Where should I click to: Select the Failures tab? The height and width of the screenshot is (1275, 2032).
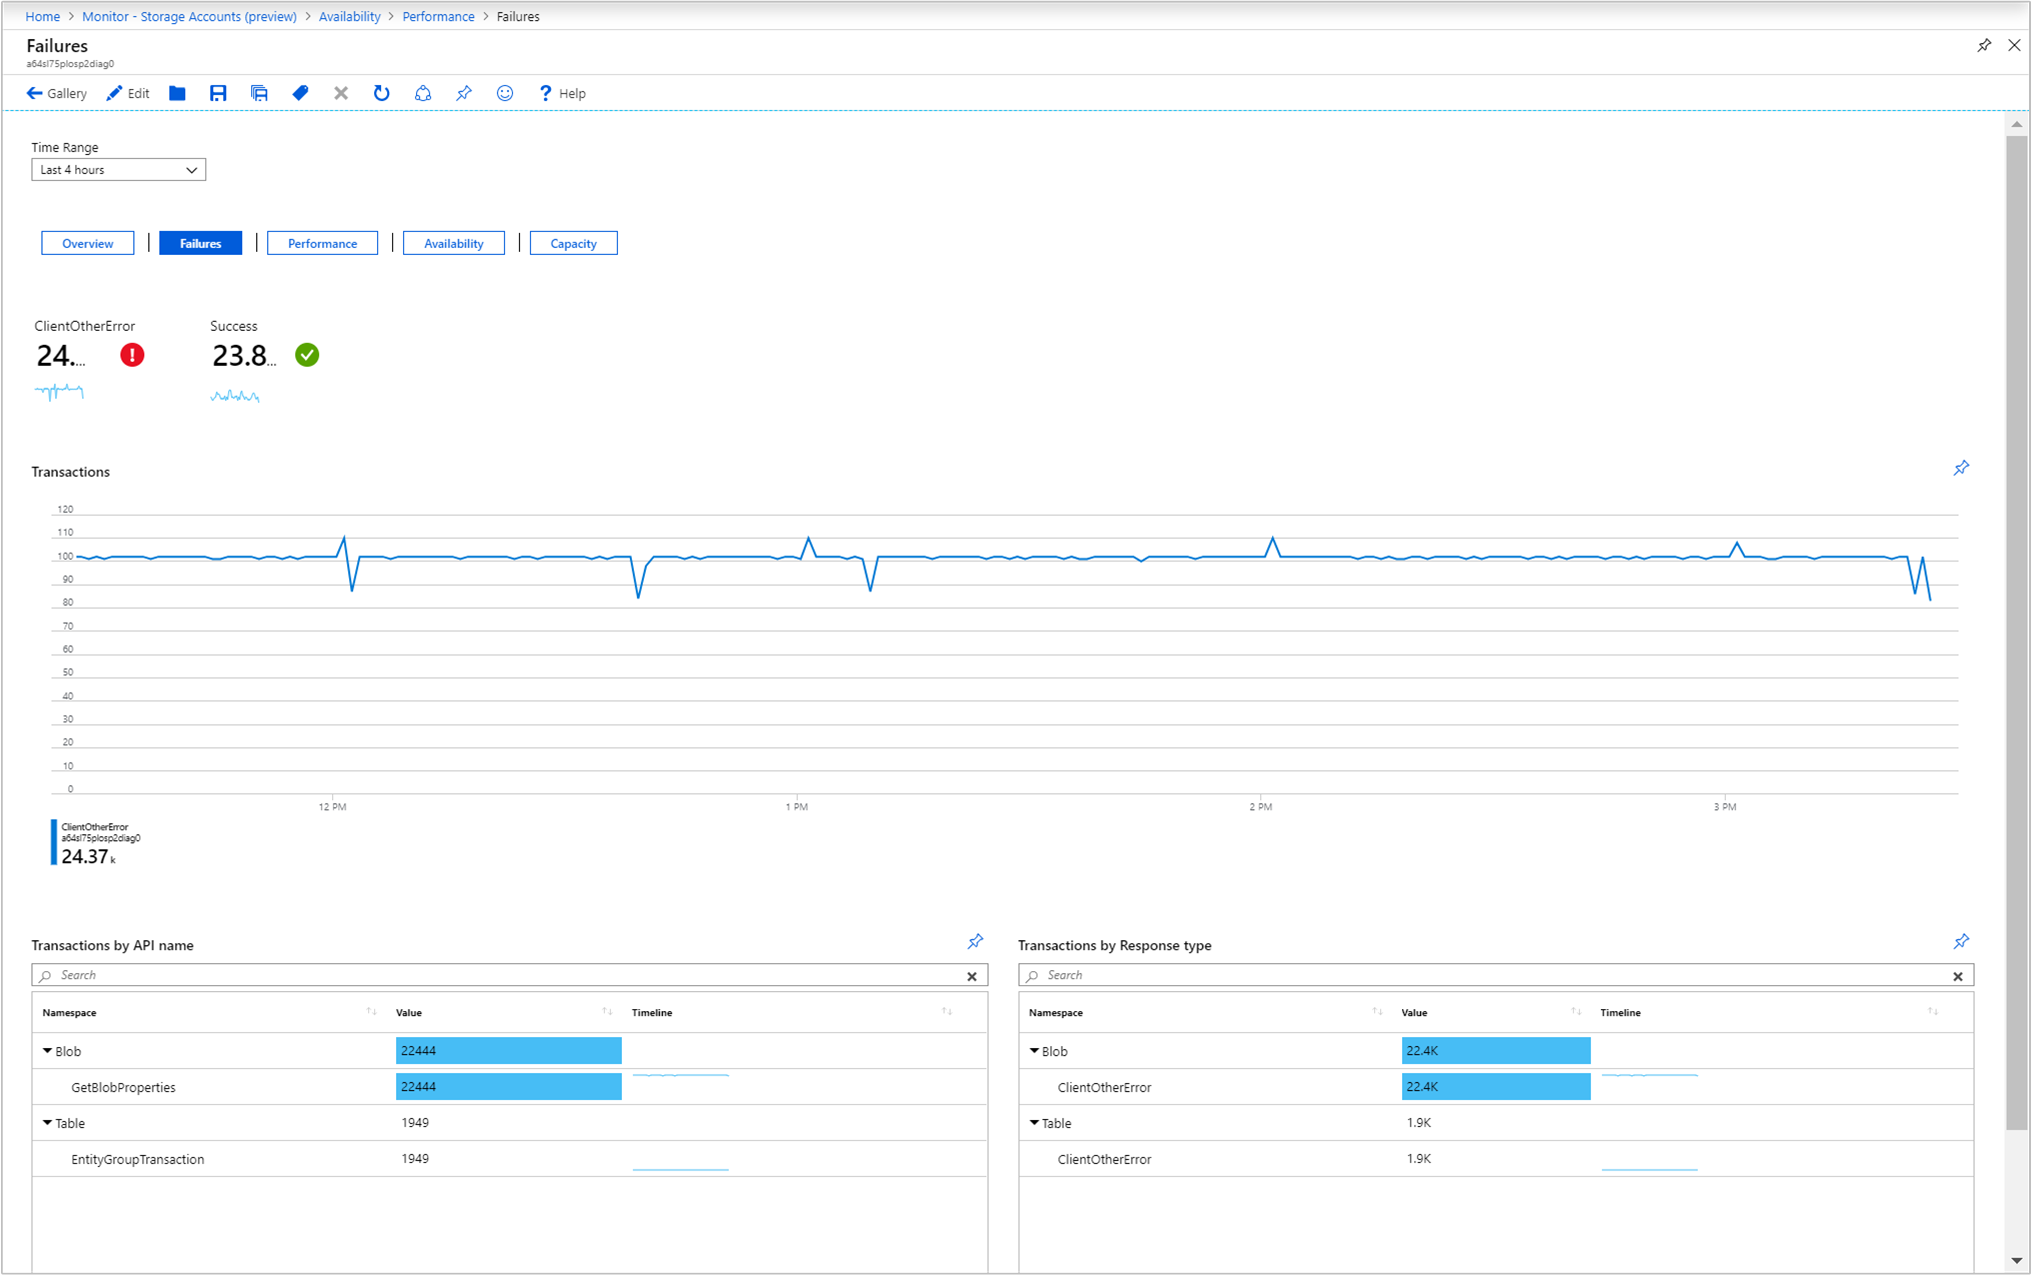pos(201,244)
